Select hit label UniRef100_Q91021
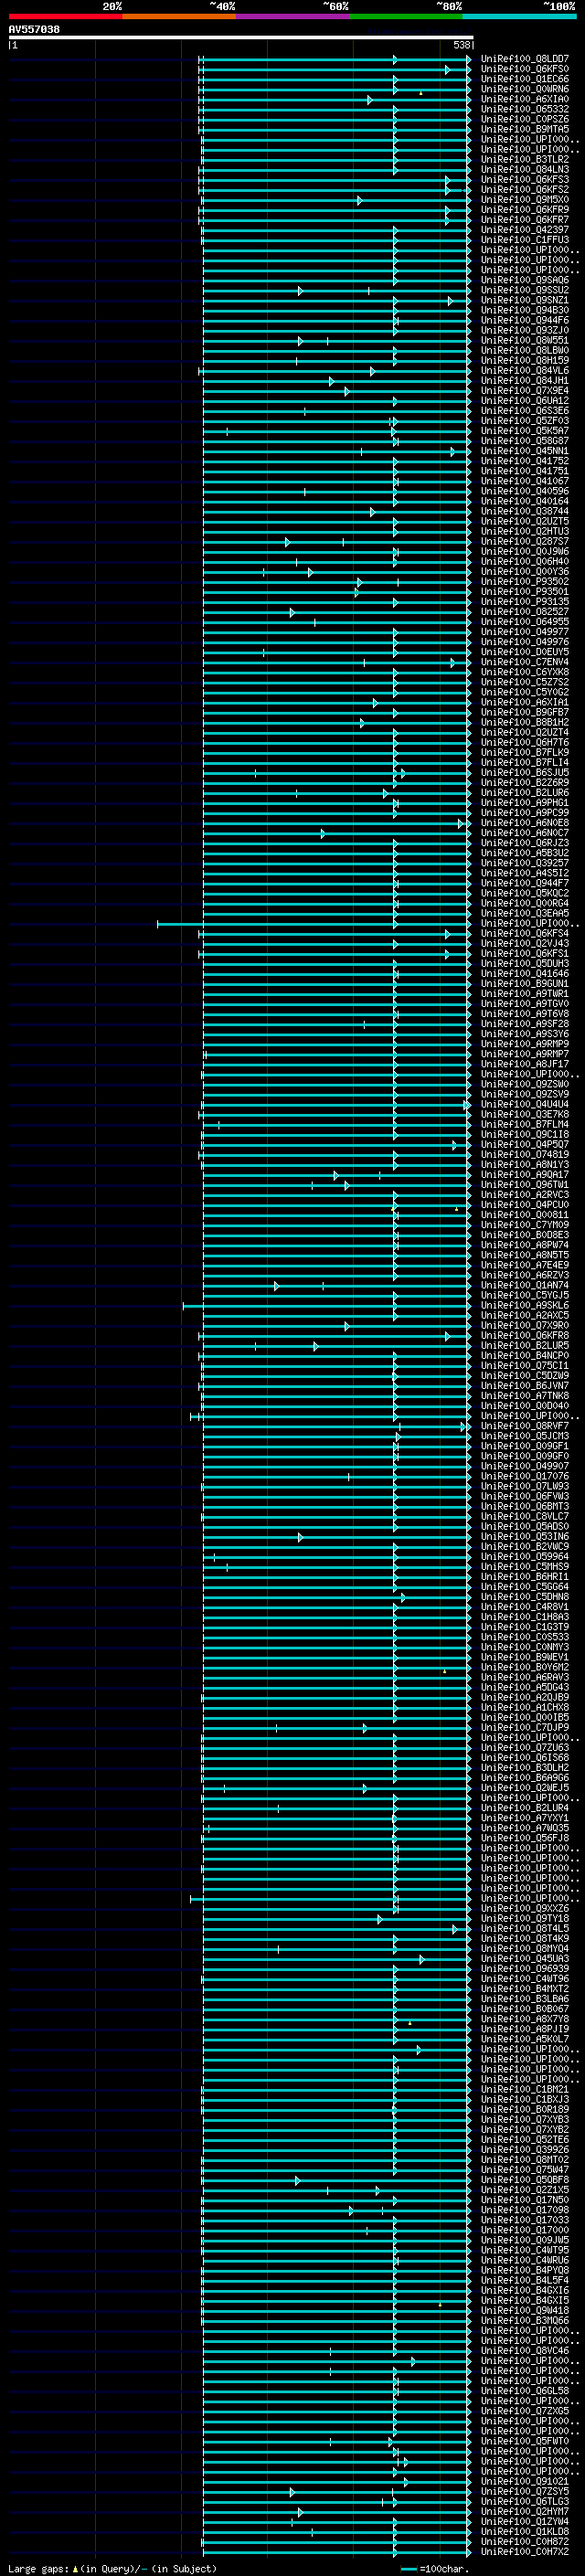The width and height of the screenshot is (585, 2576). point(525,2481)
